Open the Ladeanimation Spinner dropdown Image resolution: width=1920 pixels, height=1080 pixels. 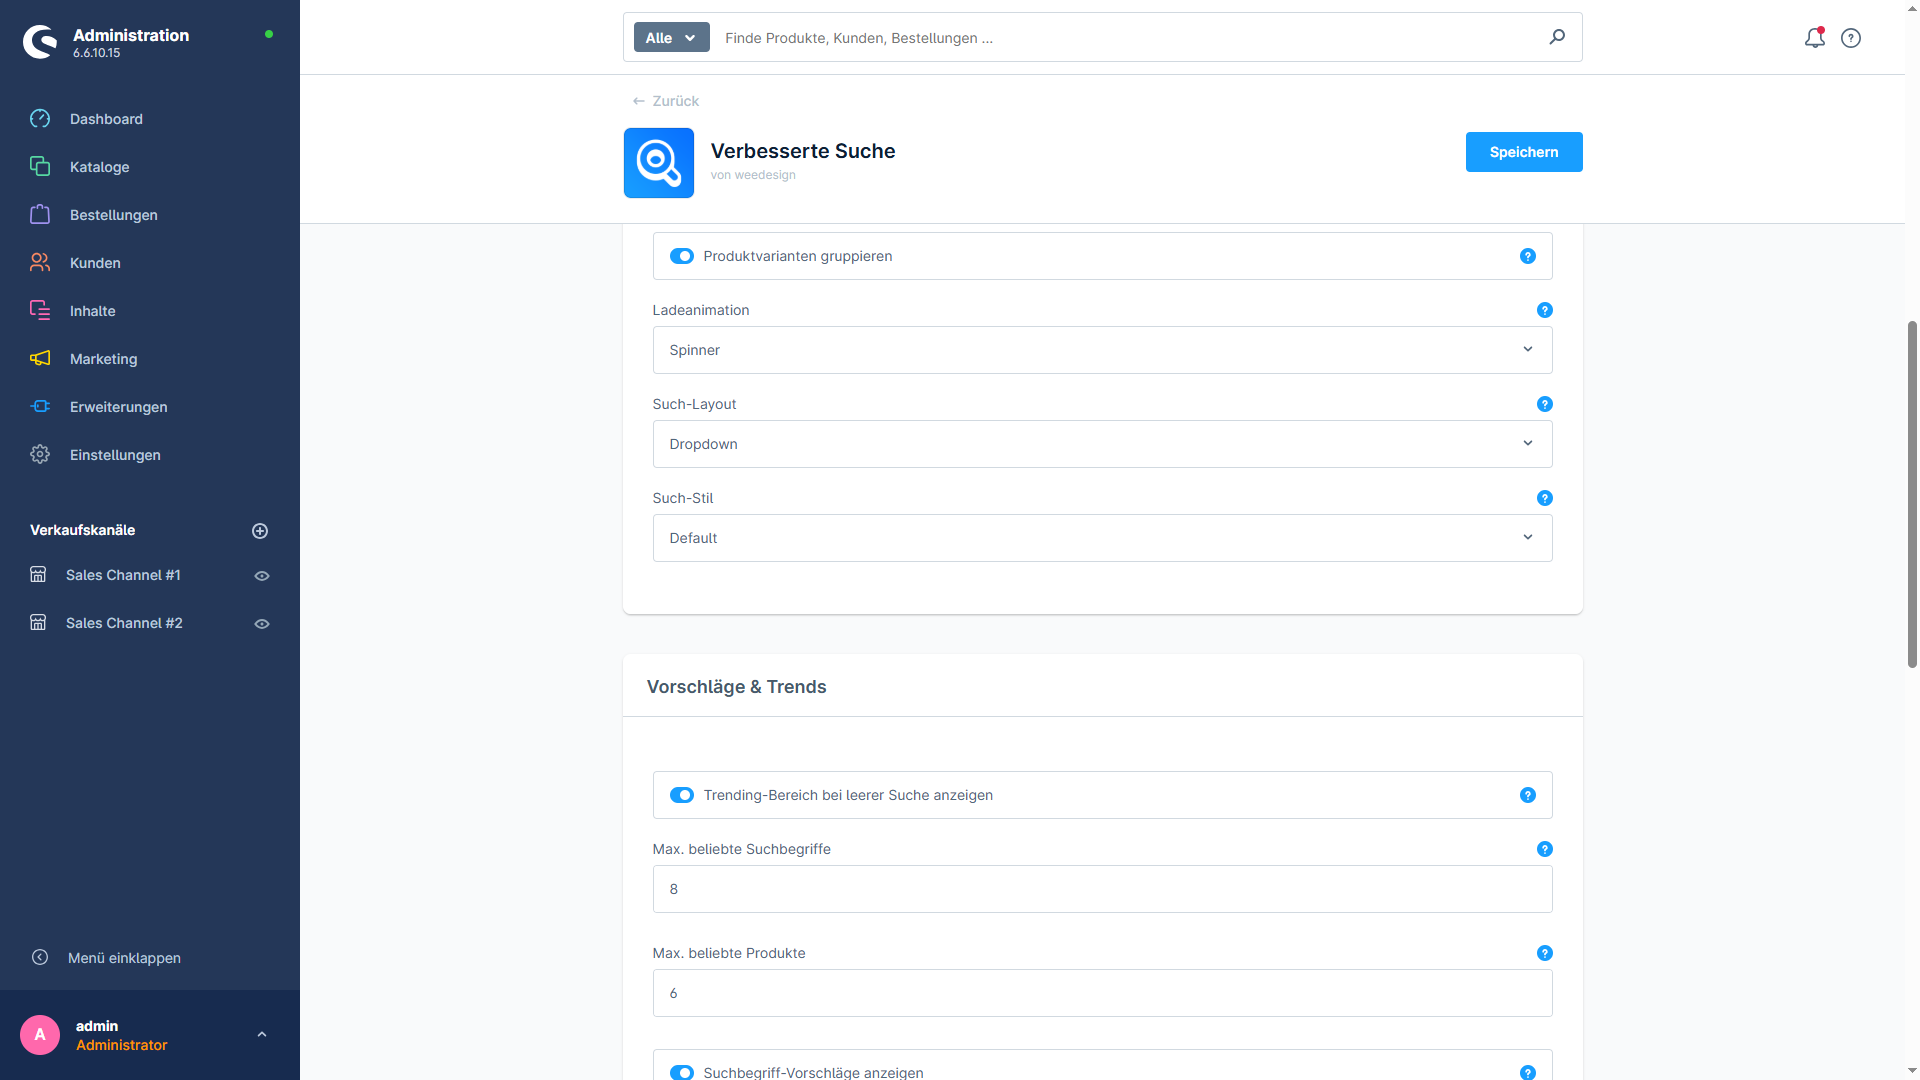tap(1102, 350)
